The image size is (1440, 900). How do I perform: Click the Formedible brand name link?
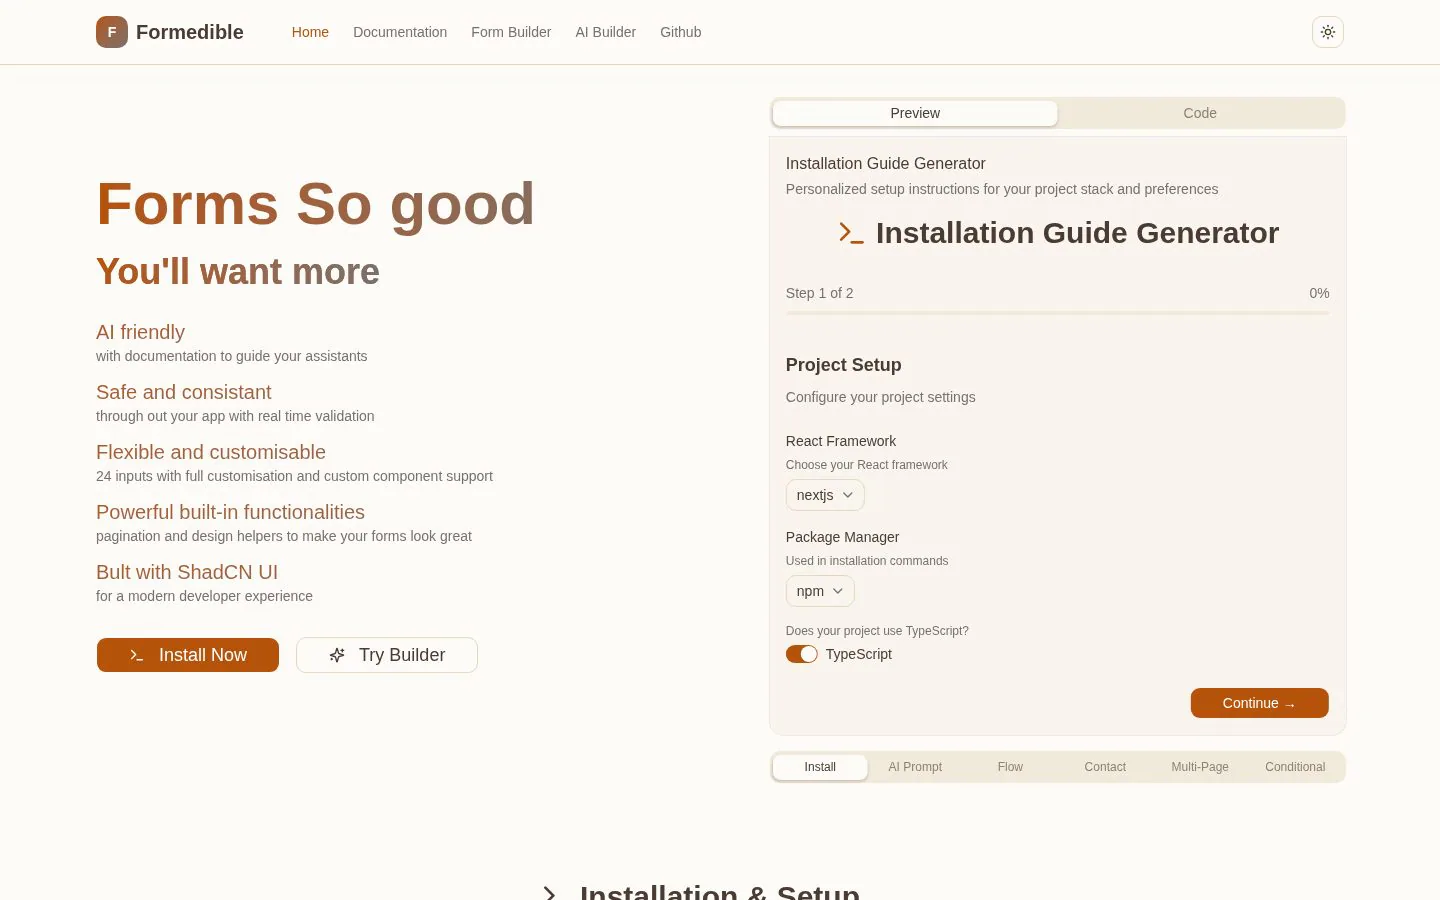(190, 32)
